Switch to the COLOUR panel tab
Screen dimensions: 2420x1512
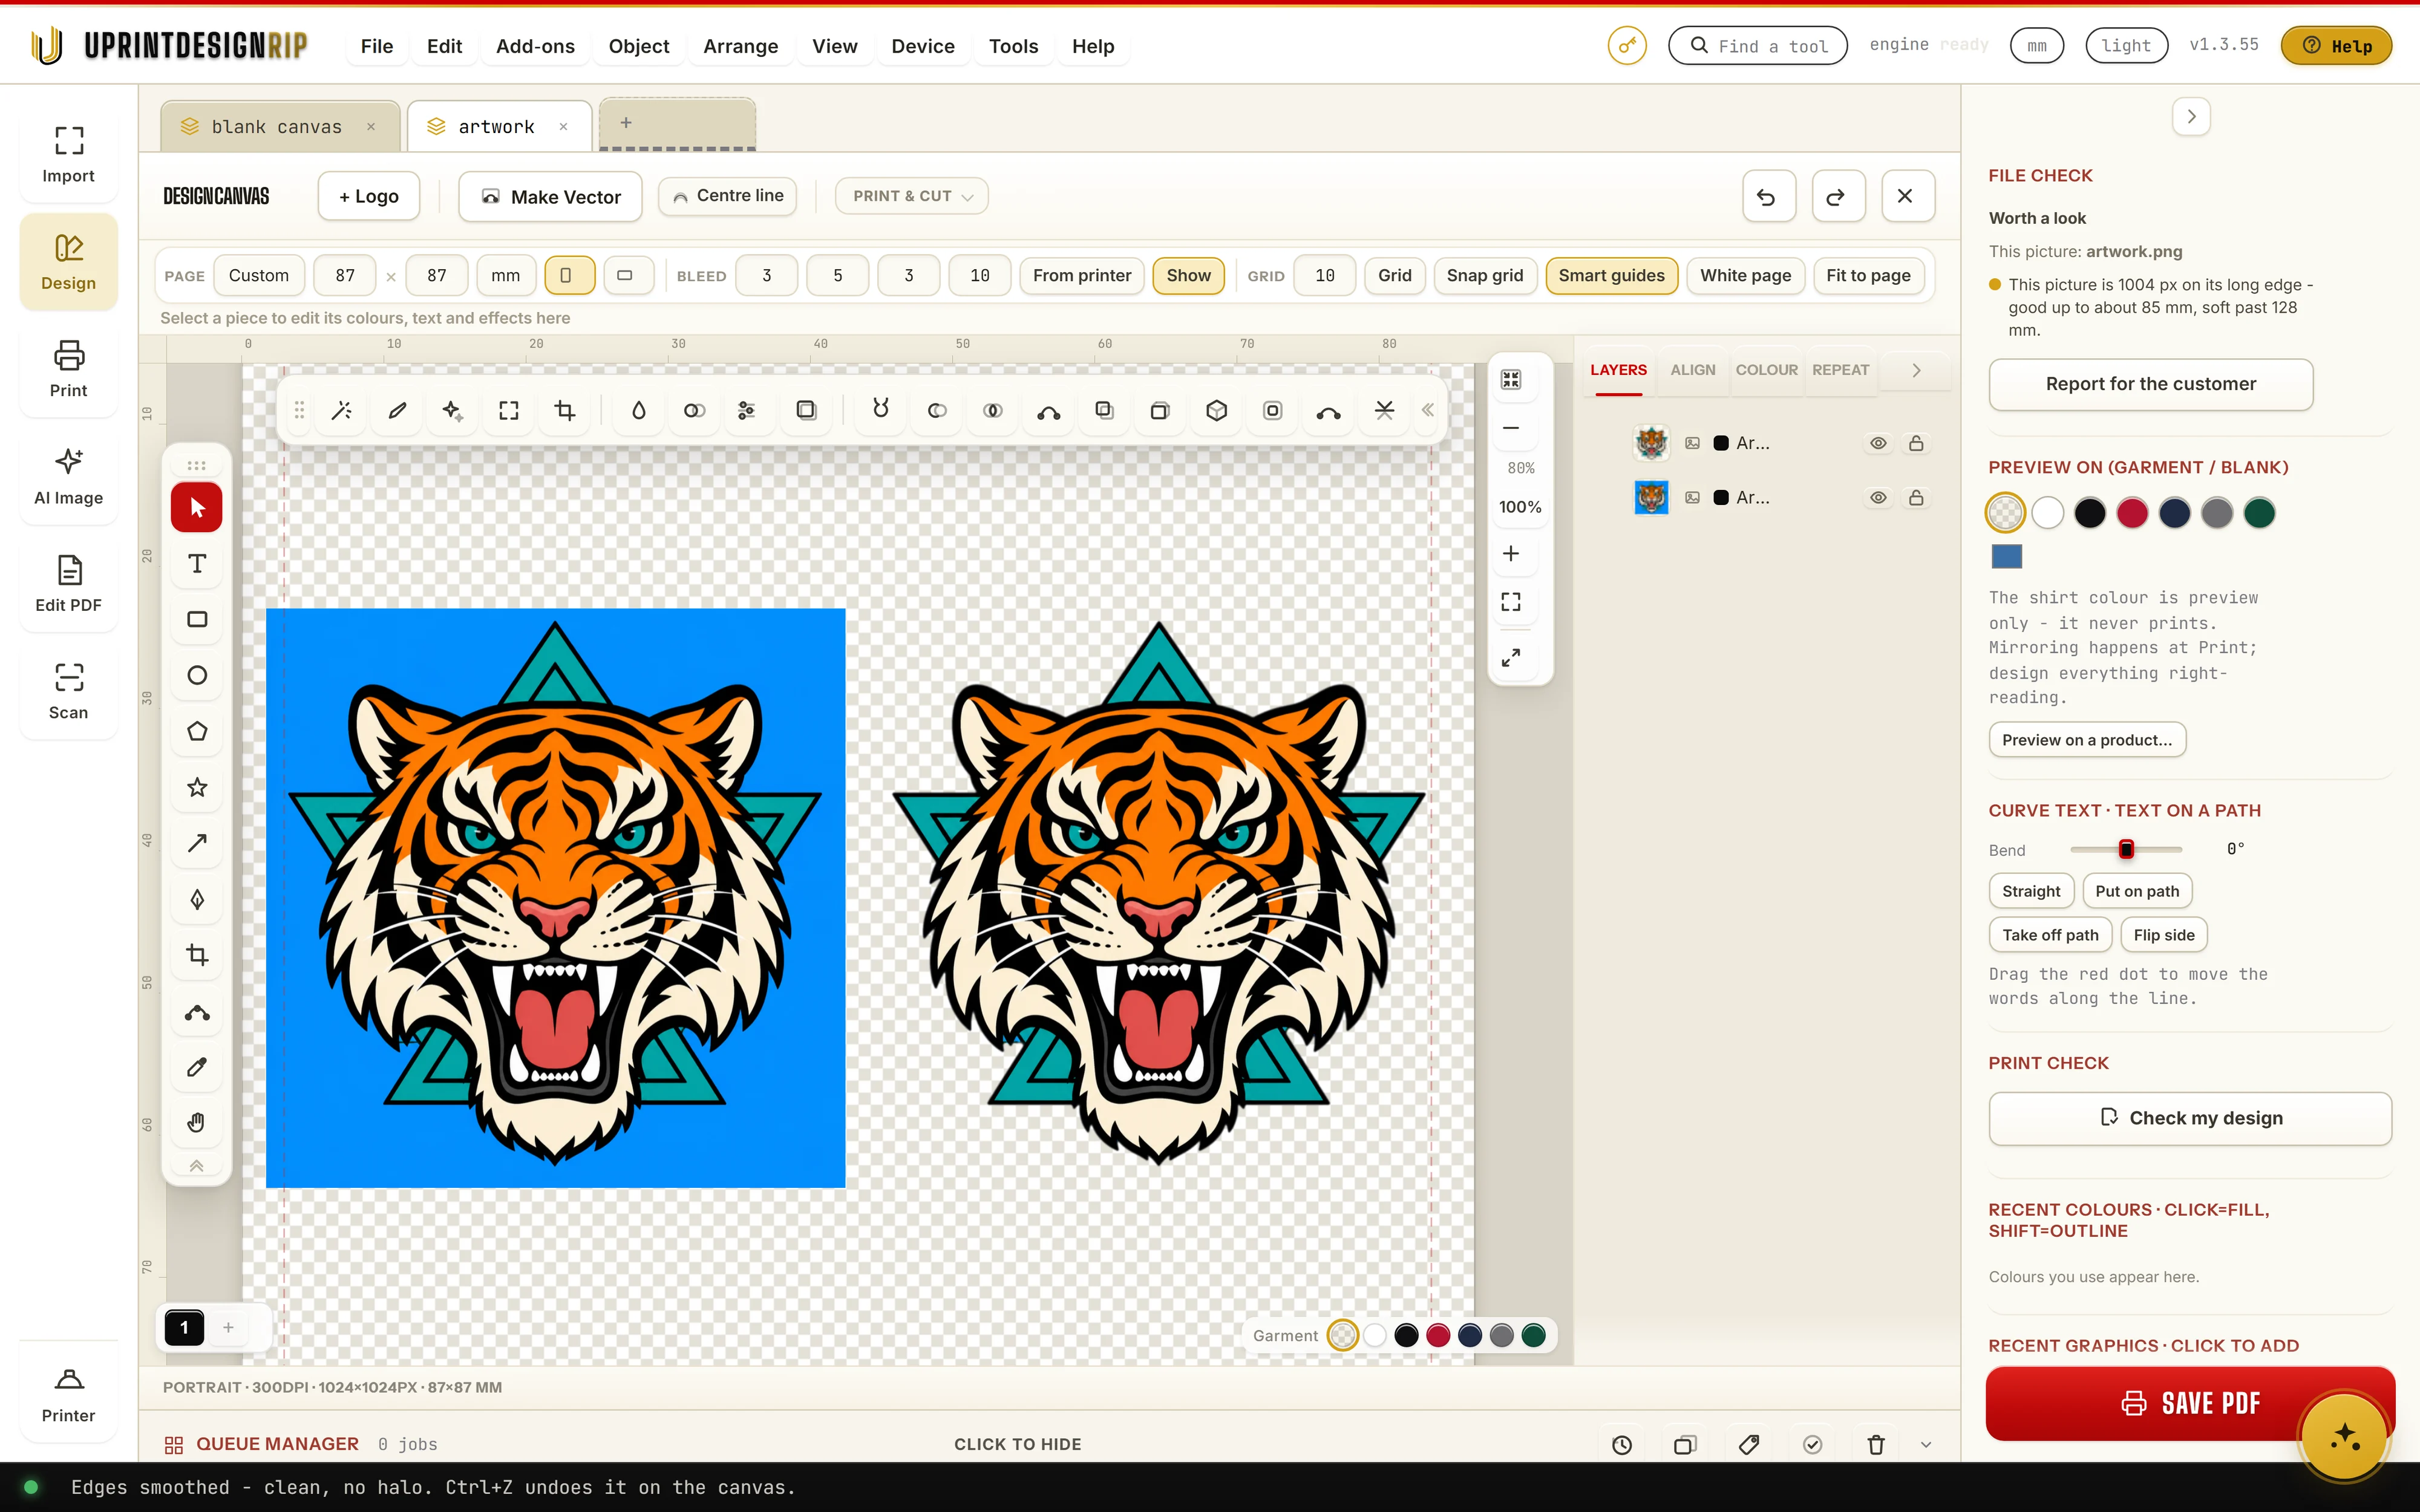click(x=1766, y=370)
